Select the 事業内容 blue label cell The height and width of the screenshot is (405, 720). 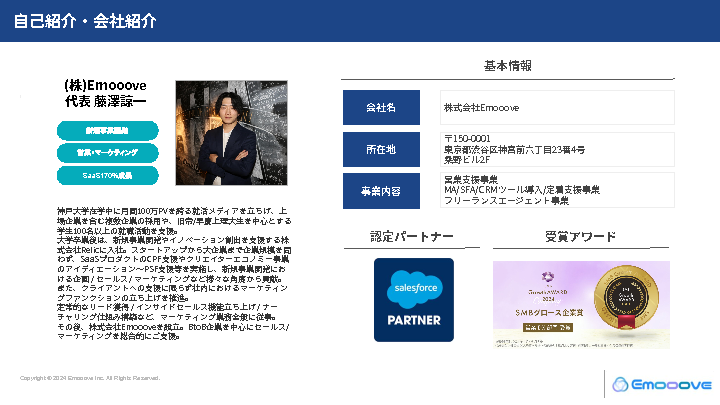pyautogui.click(x=381, y=190)
